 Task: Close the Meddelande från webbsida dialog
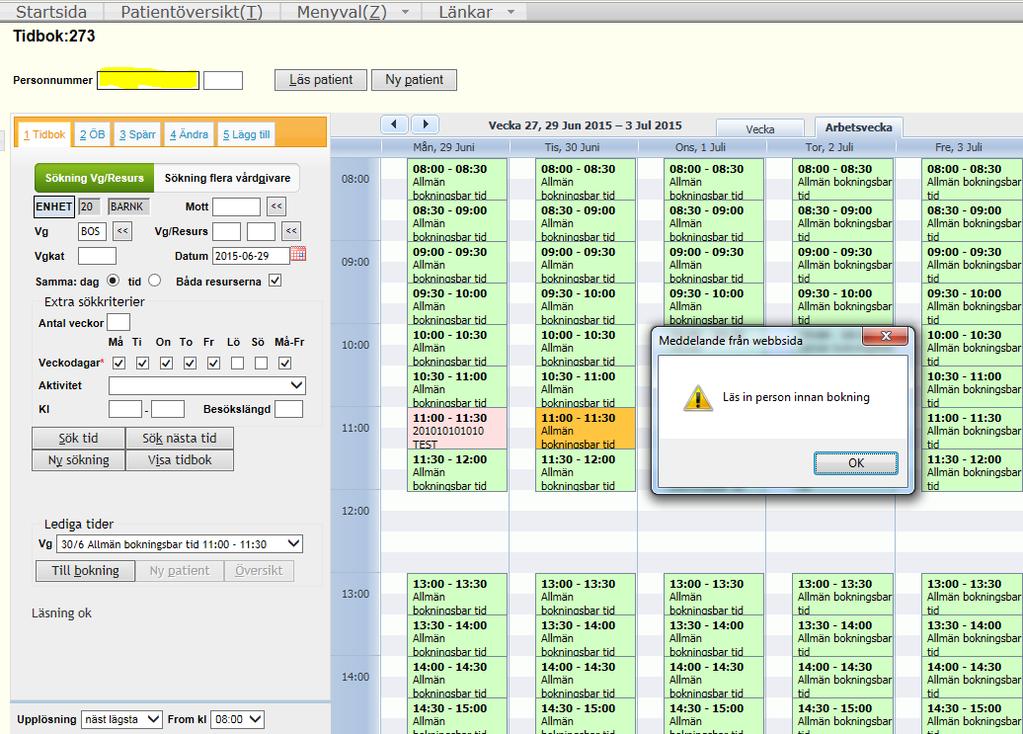point(885,336)
